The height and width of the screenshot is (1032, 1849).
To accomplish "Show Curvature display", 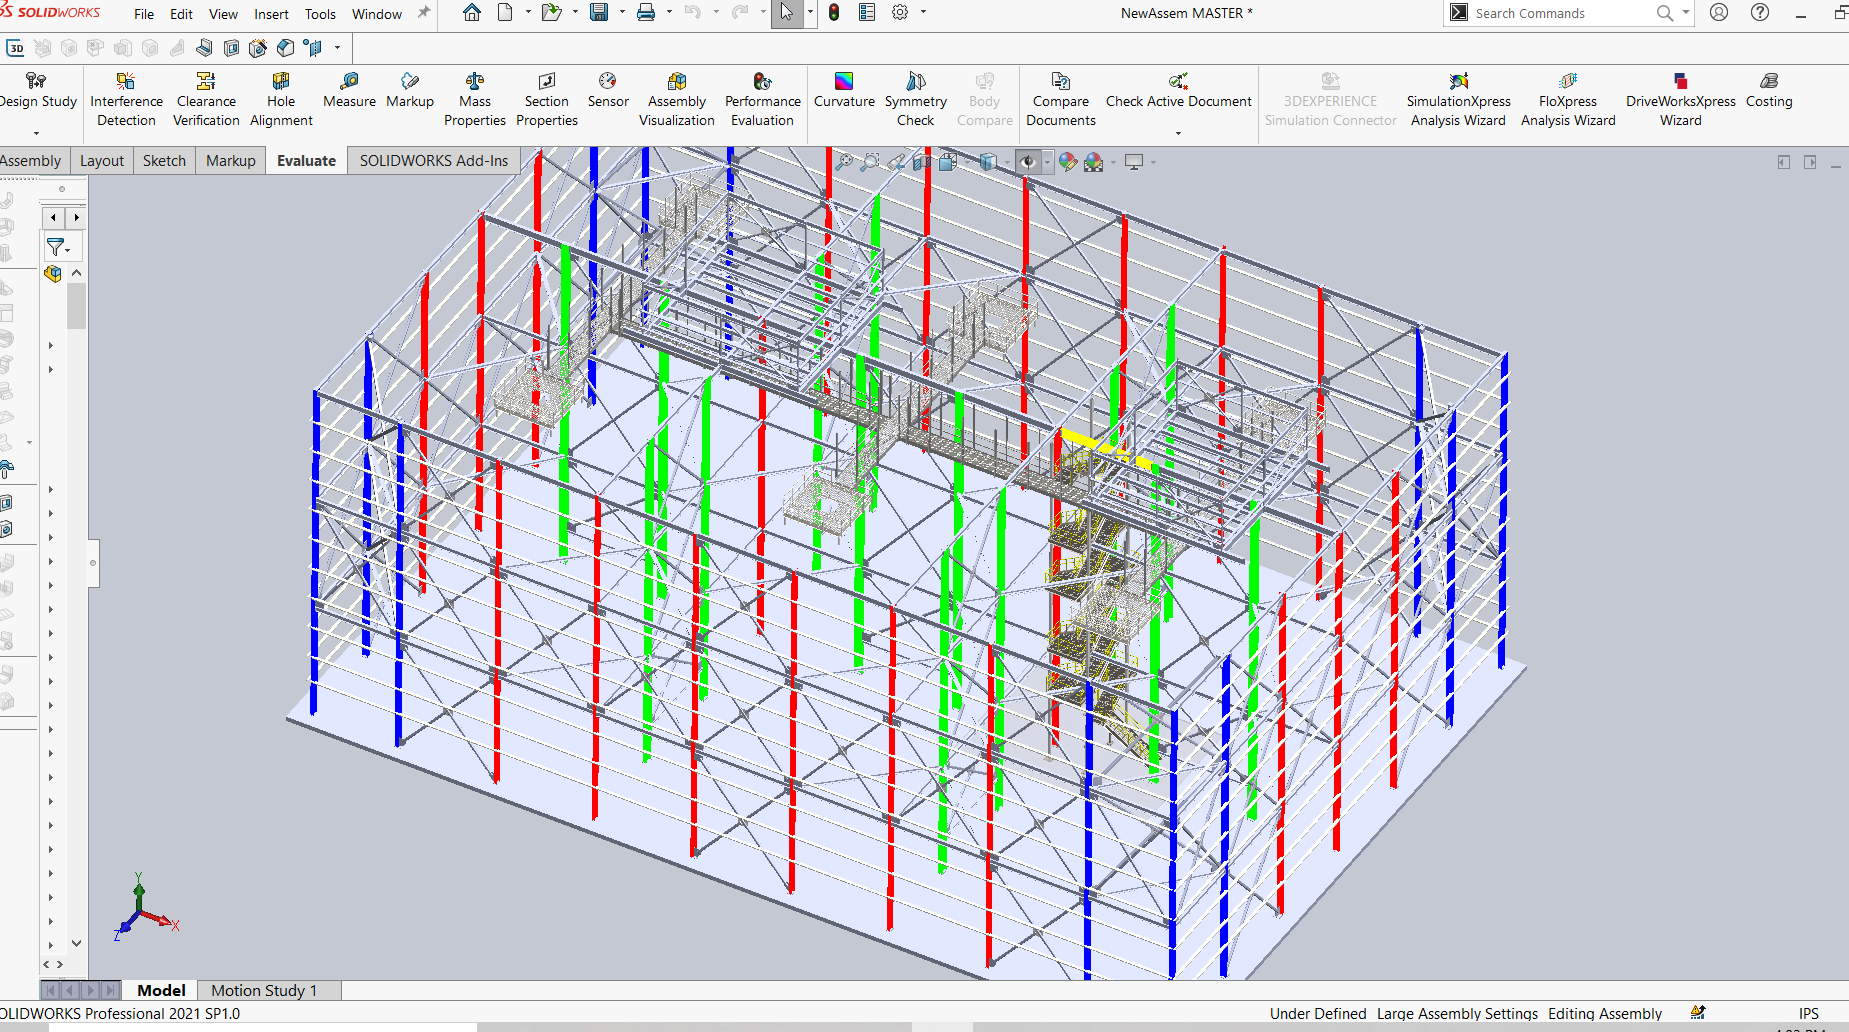I will pos(844,90).
